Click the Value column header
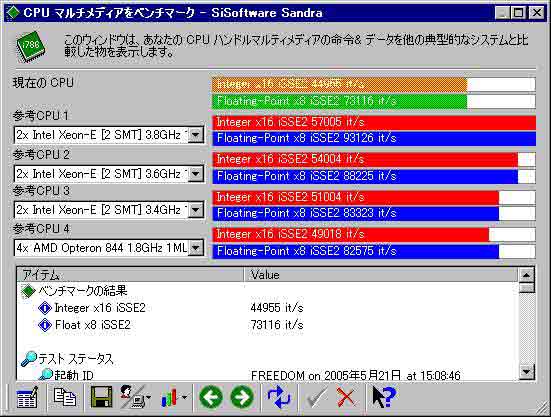Viewport: 551px width, 417px height. point(381,275)
